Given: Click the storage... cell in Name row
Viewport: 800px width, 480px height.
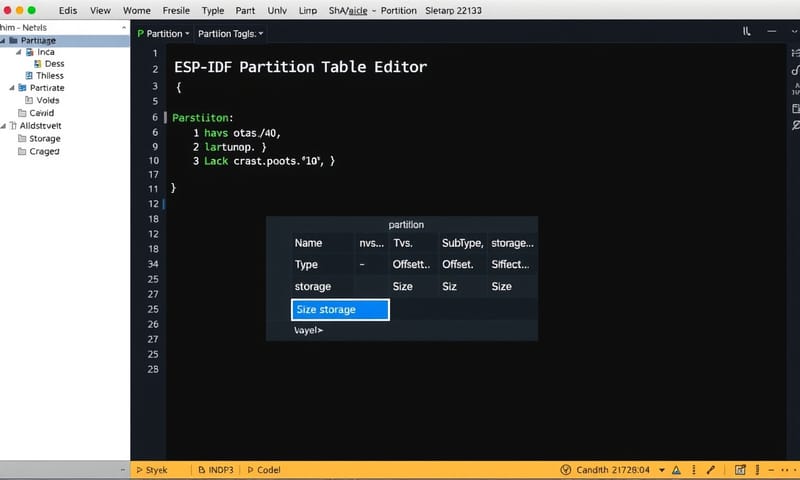Looking at the screenshot, I should click(512, 243).
